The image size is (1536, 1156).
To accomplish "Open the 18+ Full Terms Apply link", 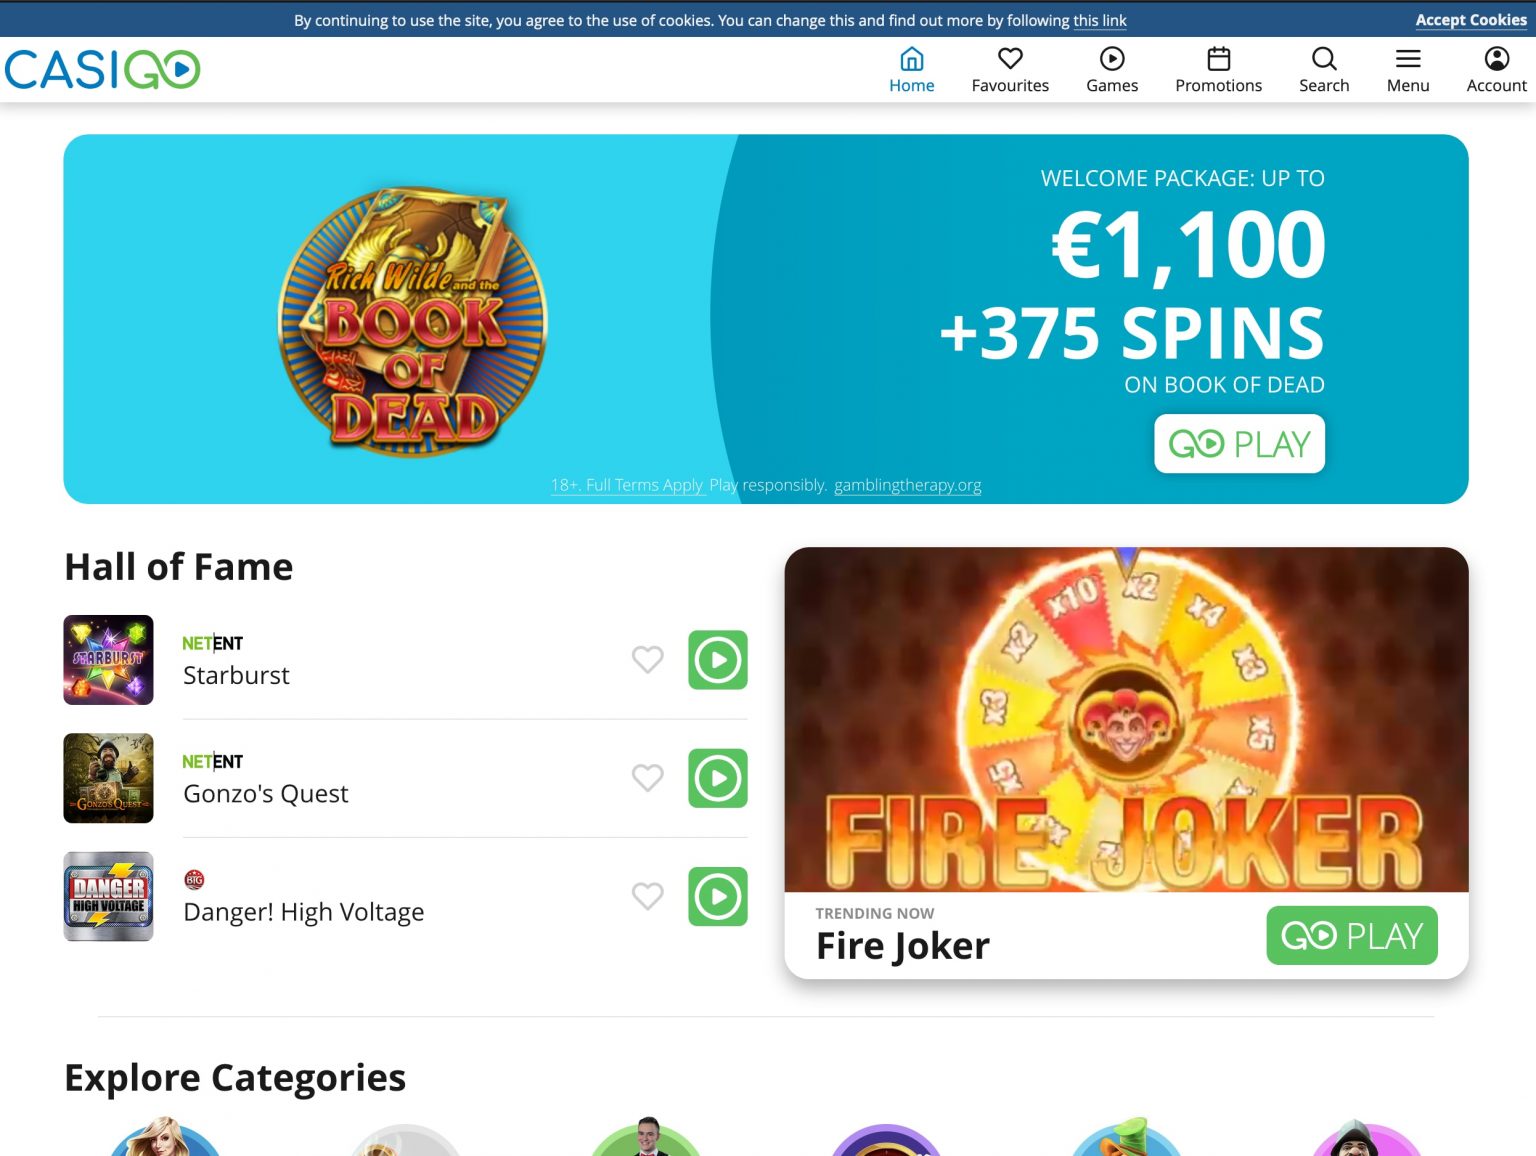I will click(x=627, y=485).
